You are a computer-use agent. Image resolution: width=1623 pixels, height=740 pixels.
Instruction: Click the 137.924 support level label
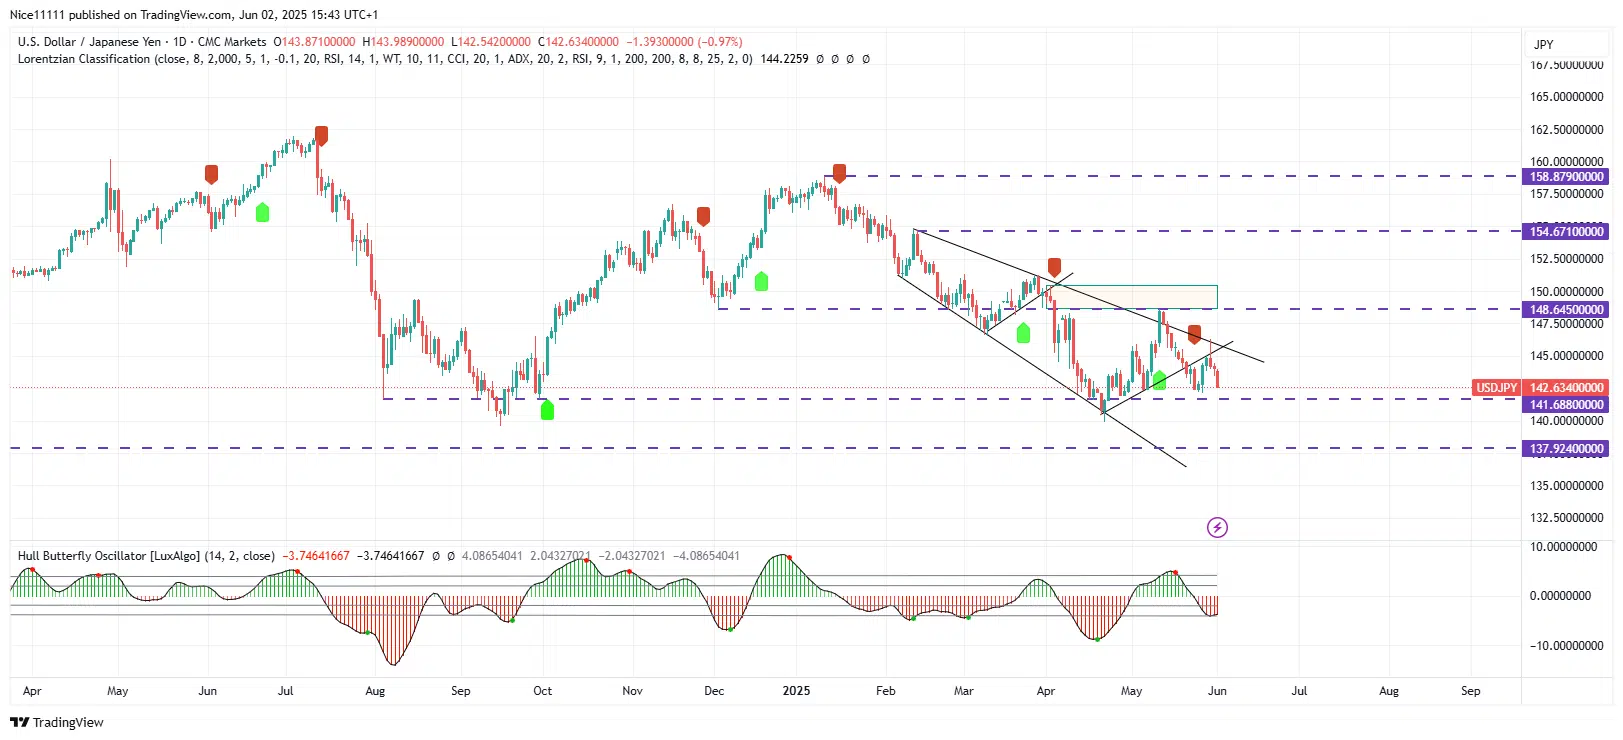(x=1566, y=449)
